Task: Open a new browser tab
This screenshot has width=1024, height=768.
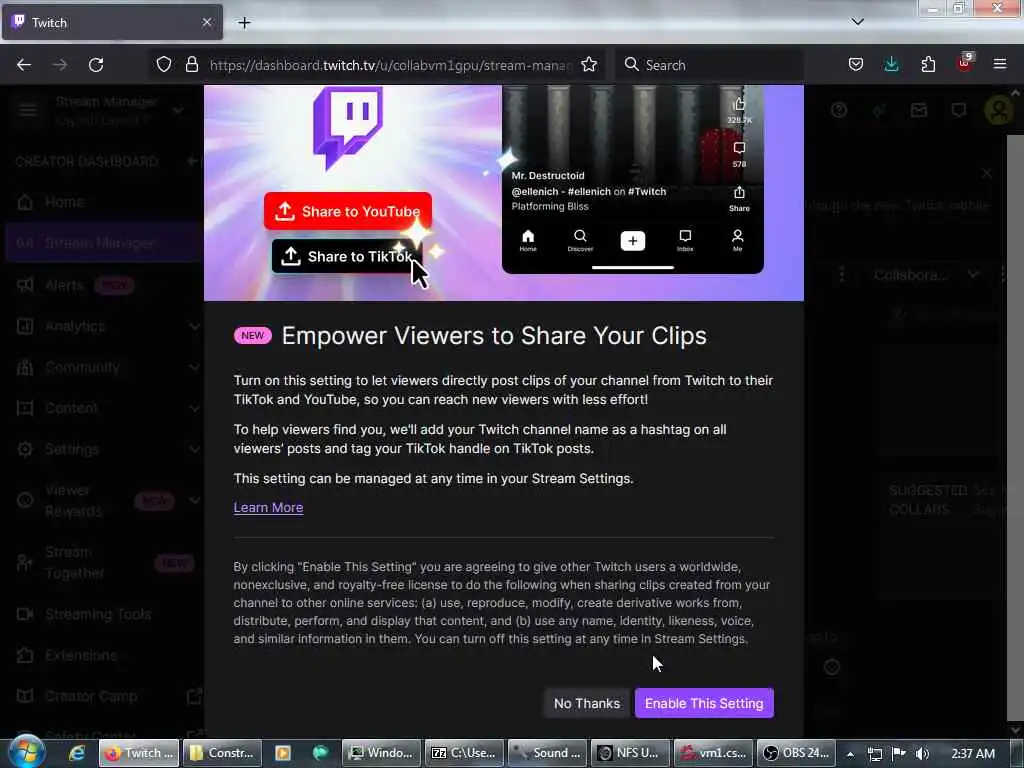Action: point(244,23)
